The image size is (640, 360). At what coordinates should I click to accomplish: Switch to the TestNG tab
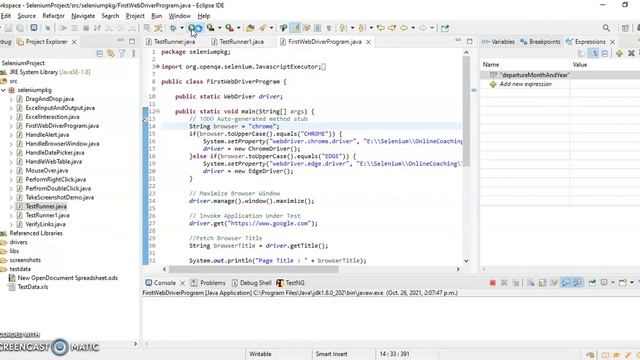(290, 283)
